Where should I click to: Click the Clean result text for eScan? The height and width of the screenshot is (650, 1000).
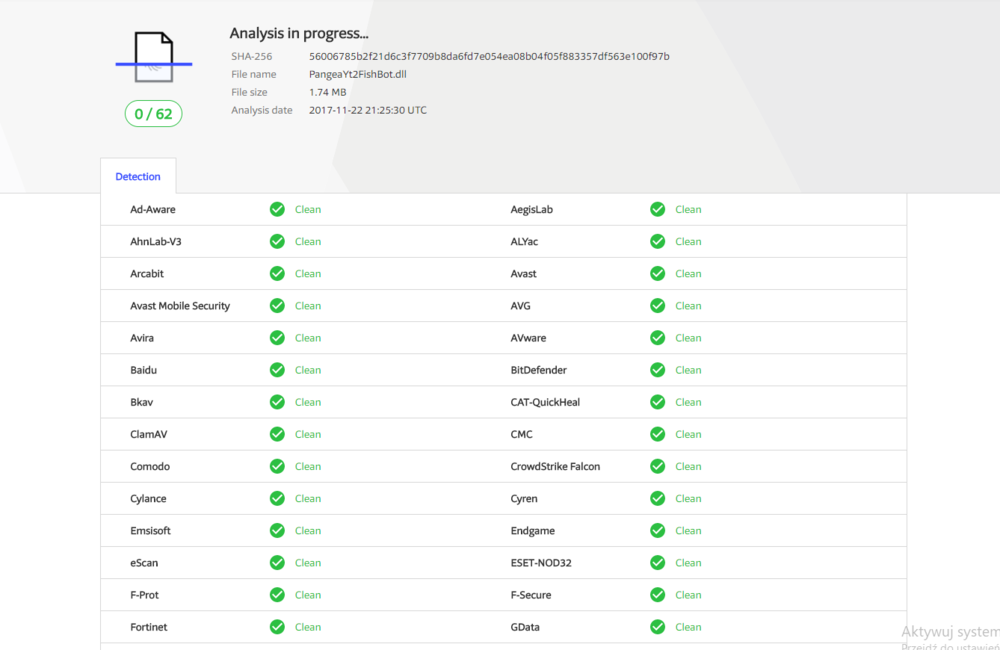tap(308, 563)
